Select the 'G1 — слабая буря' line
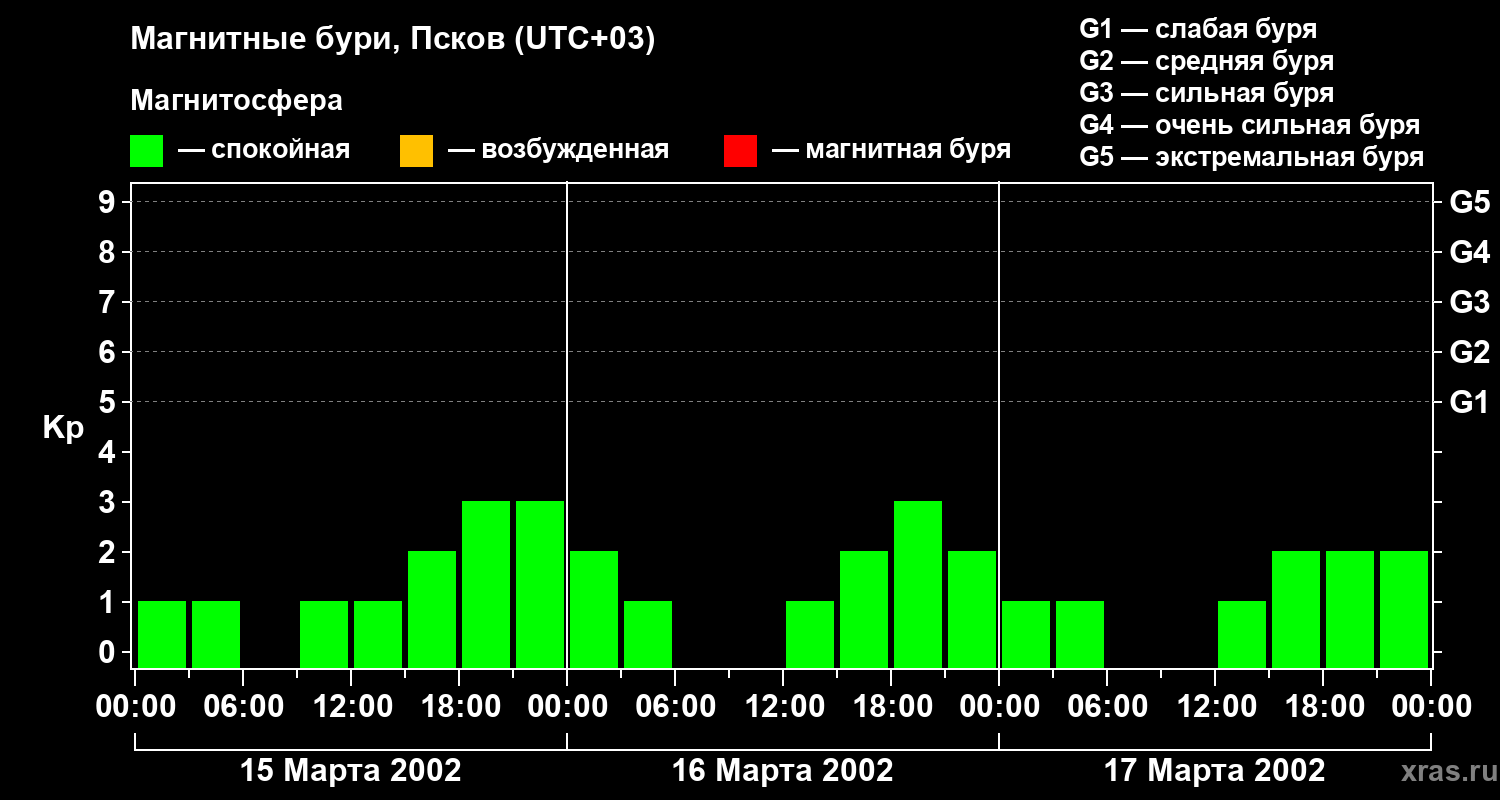This screenshot has width=1500, height=800. click(1198, 28)
